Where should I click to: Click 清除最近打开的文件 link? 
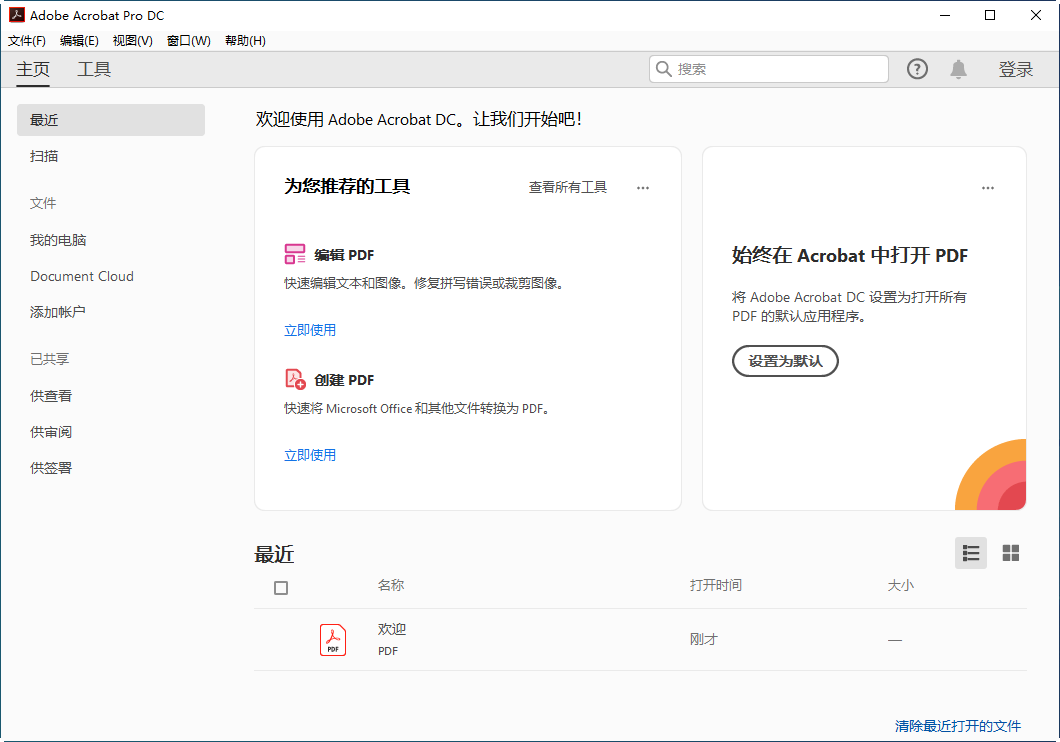click(958, 726)
